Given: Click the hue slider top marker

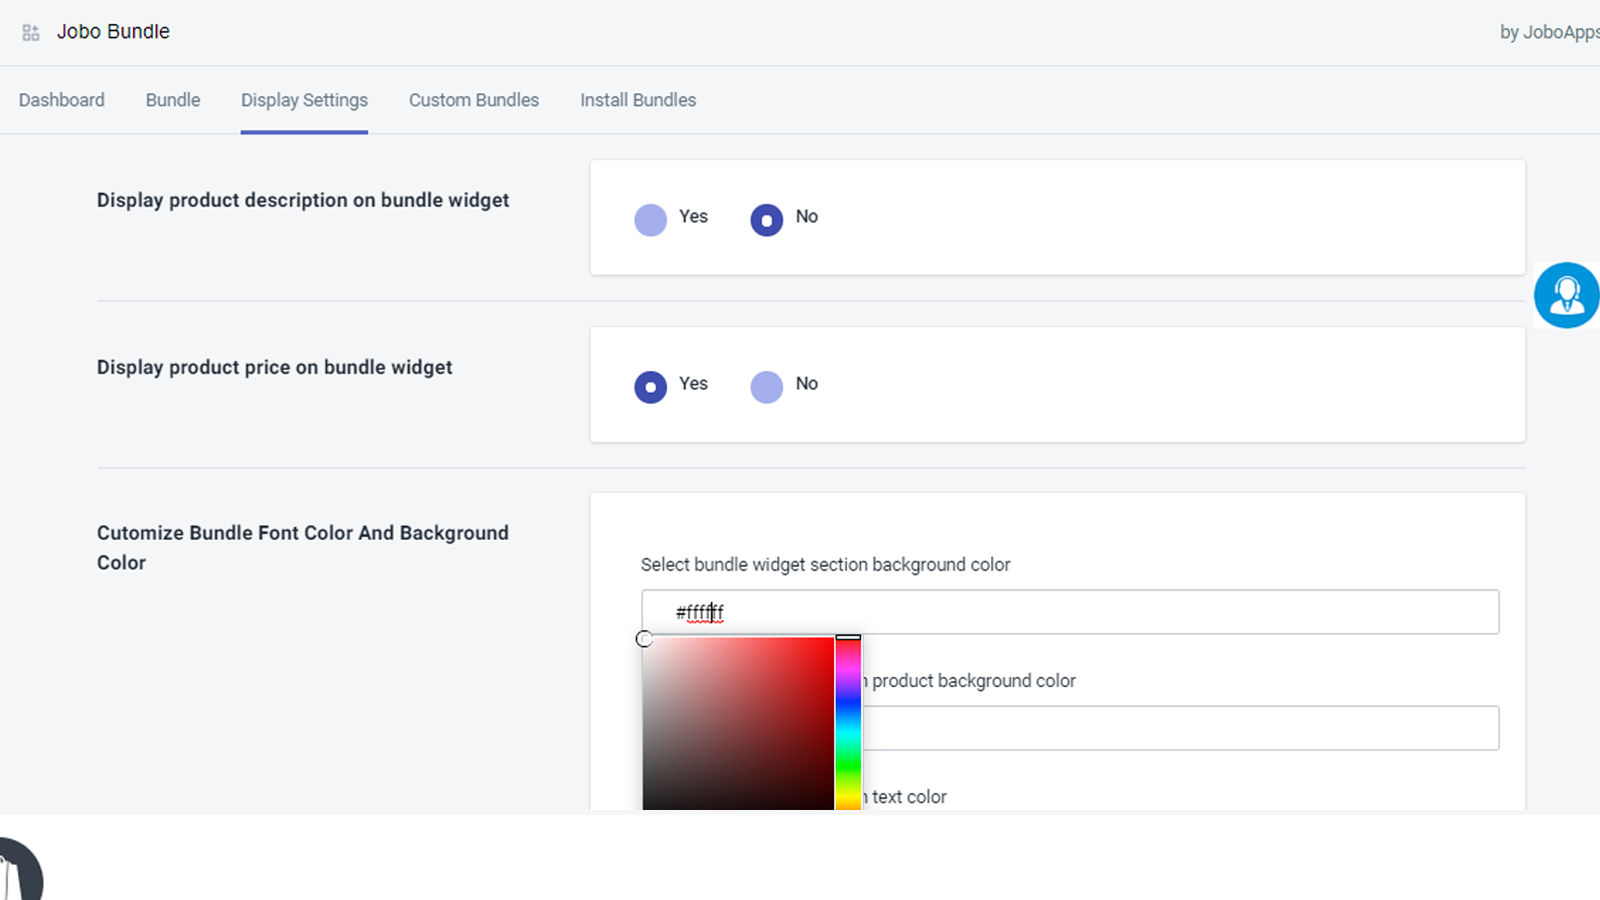Looking at the screenshot, I should (848, 637).
